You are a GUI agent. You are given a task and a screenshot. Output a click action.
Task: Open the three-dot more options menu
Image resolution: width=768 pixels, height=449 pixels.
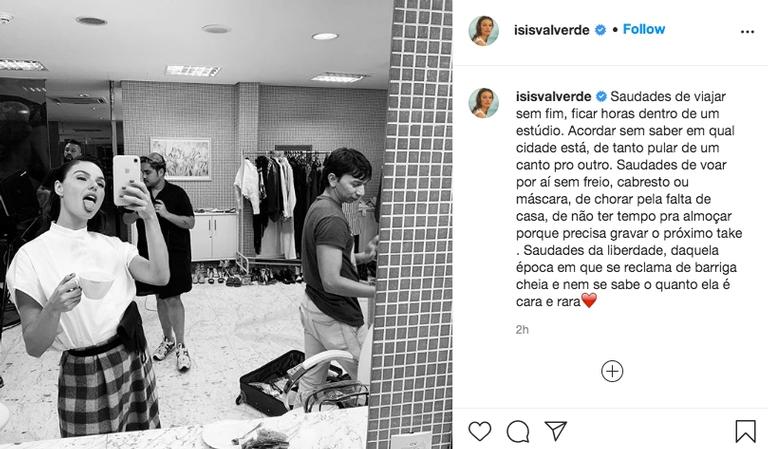click(x=747, y=32)
